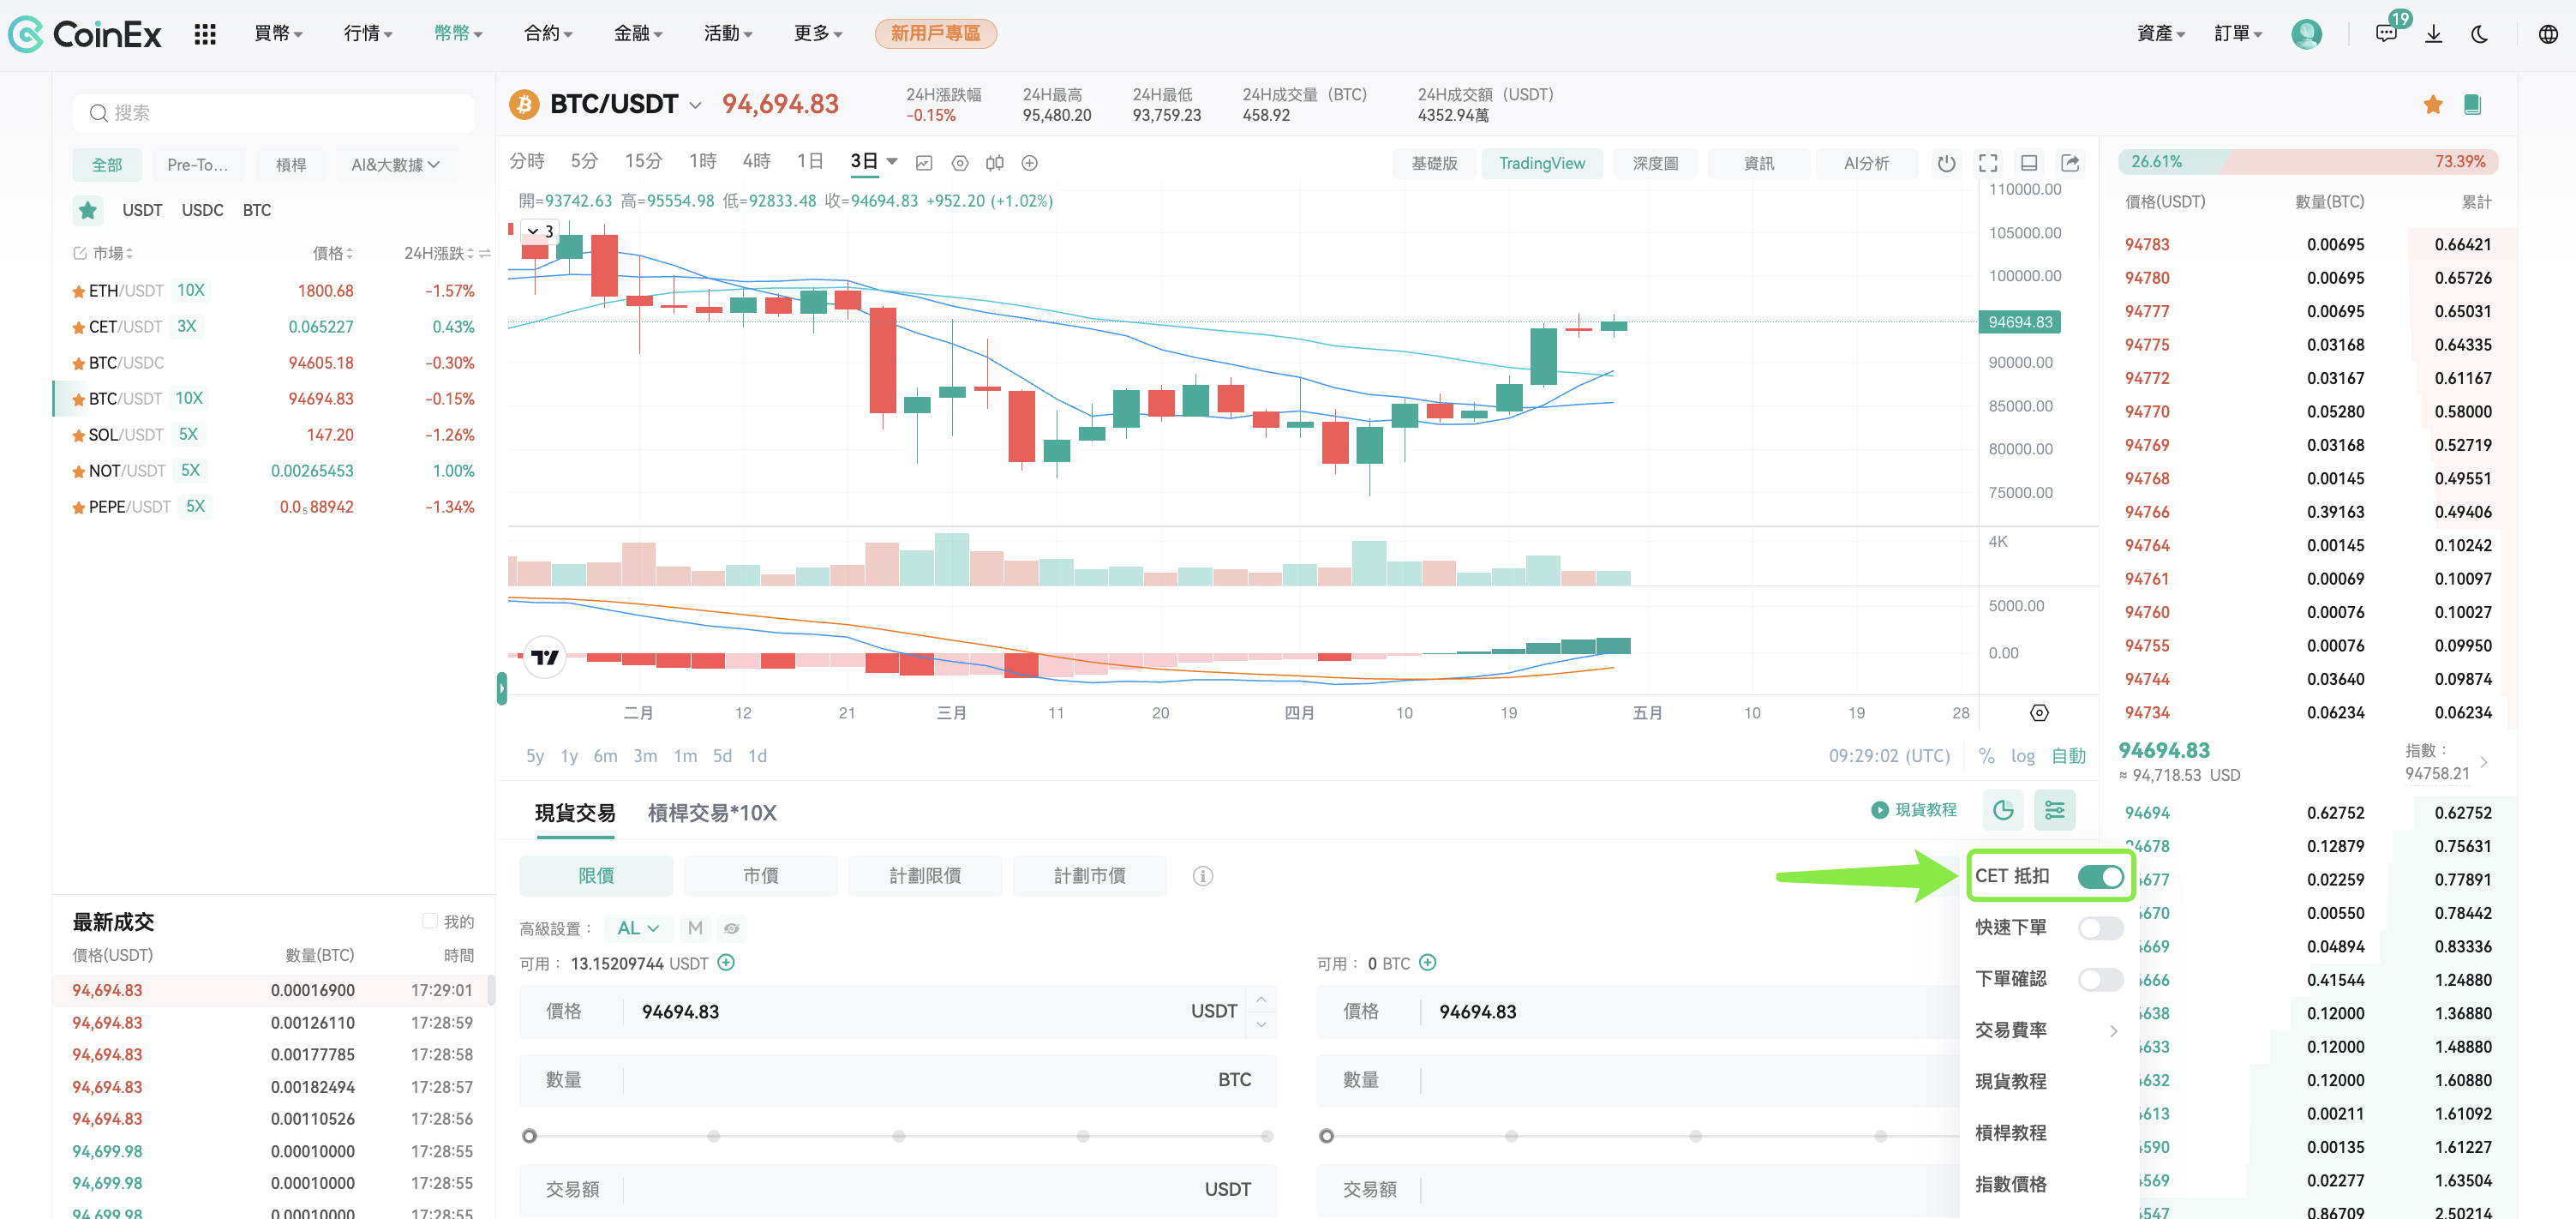Toggle percent scale on chart

(1986, 756)
